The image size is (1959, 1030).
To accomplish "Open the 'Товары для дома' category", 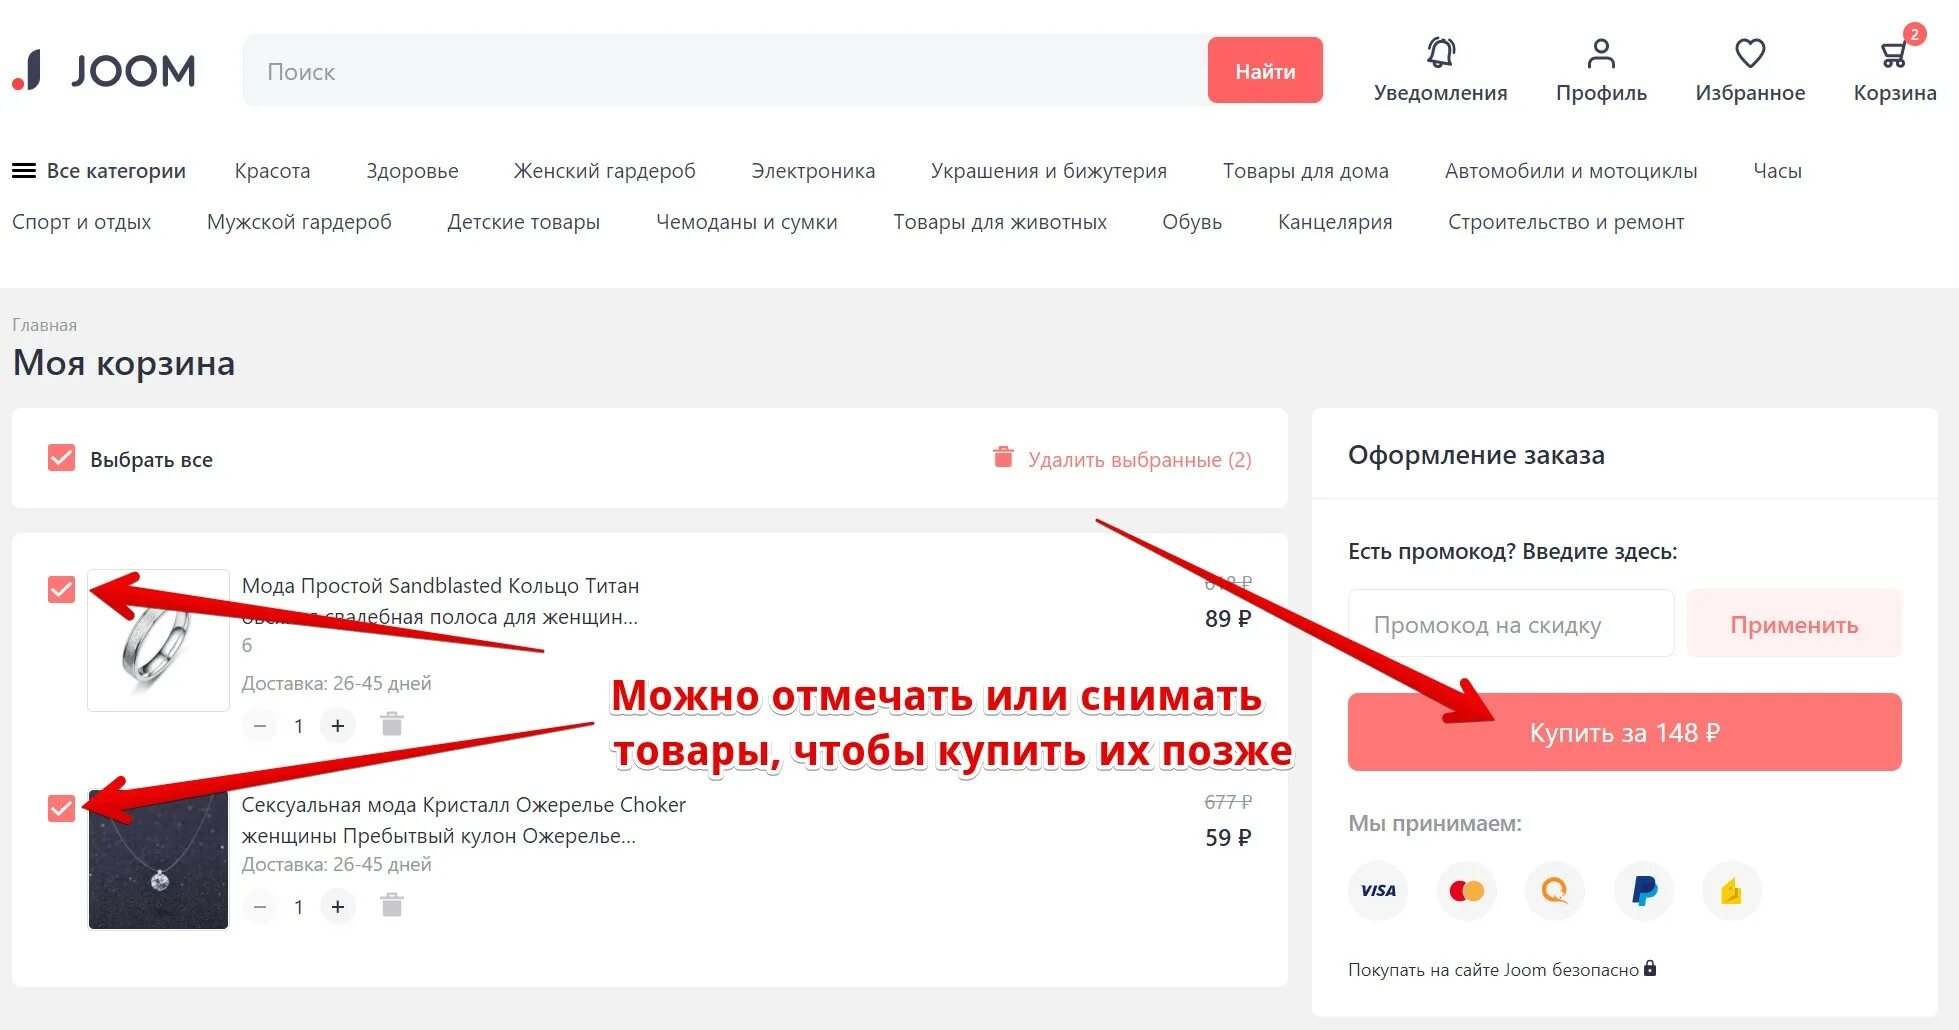I will [x=1306, y=171].
